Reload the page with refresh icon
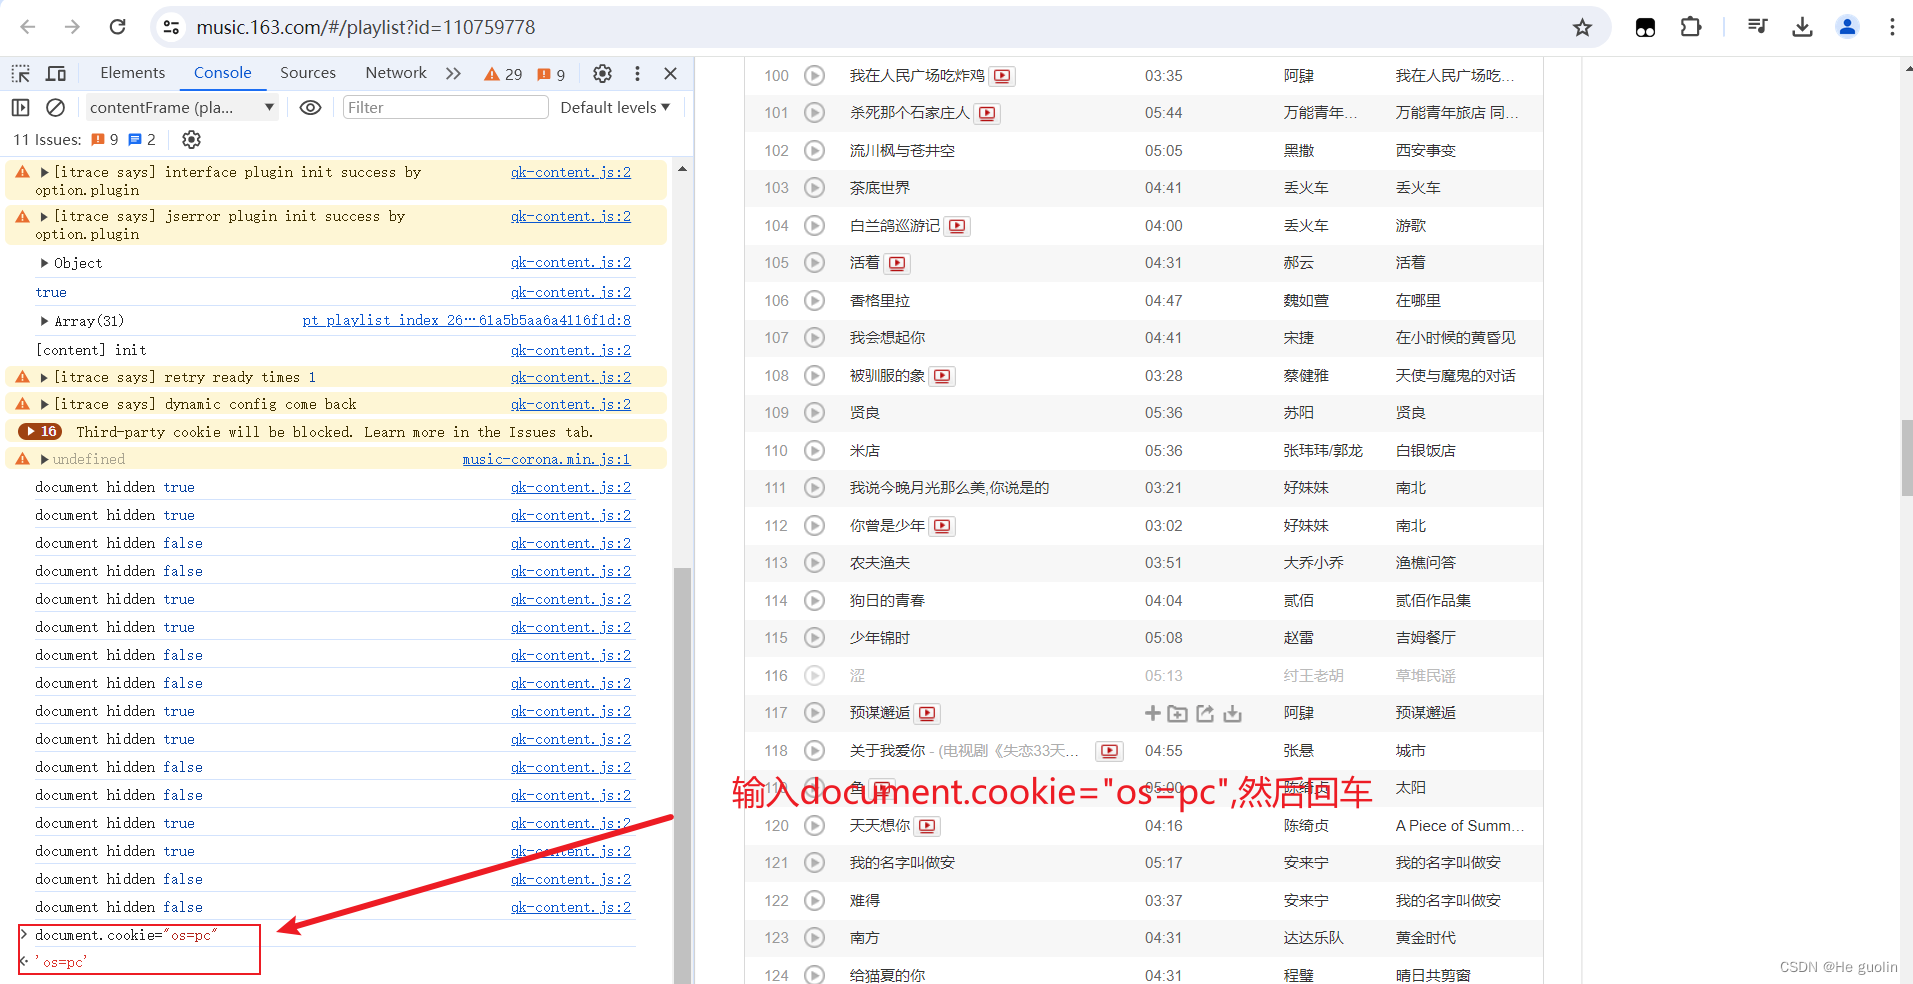Image resolution: width=1913 pixels, height=984 pixels. [117, 27]
